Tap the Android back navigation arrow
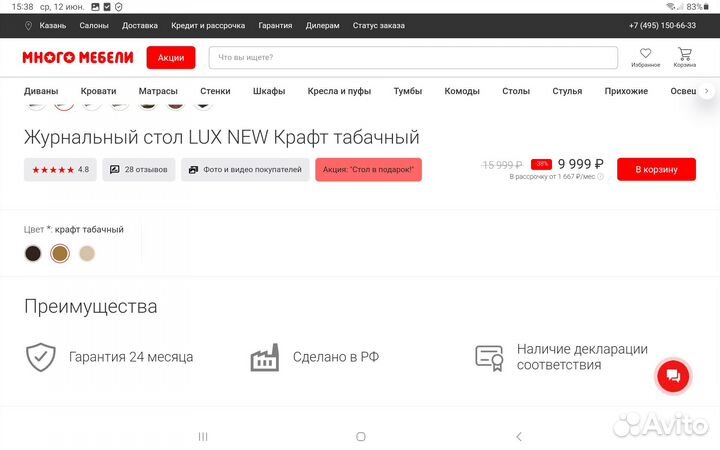This screenshot has width=720, height=450. click(x=519, y=436)
